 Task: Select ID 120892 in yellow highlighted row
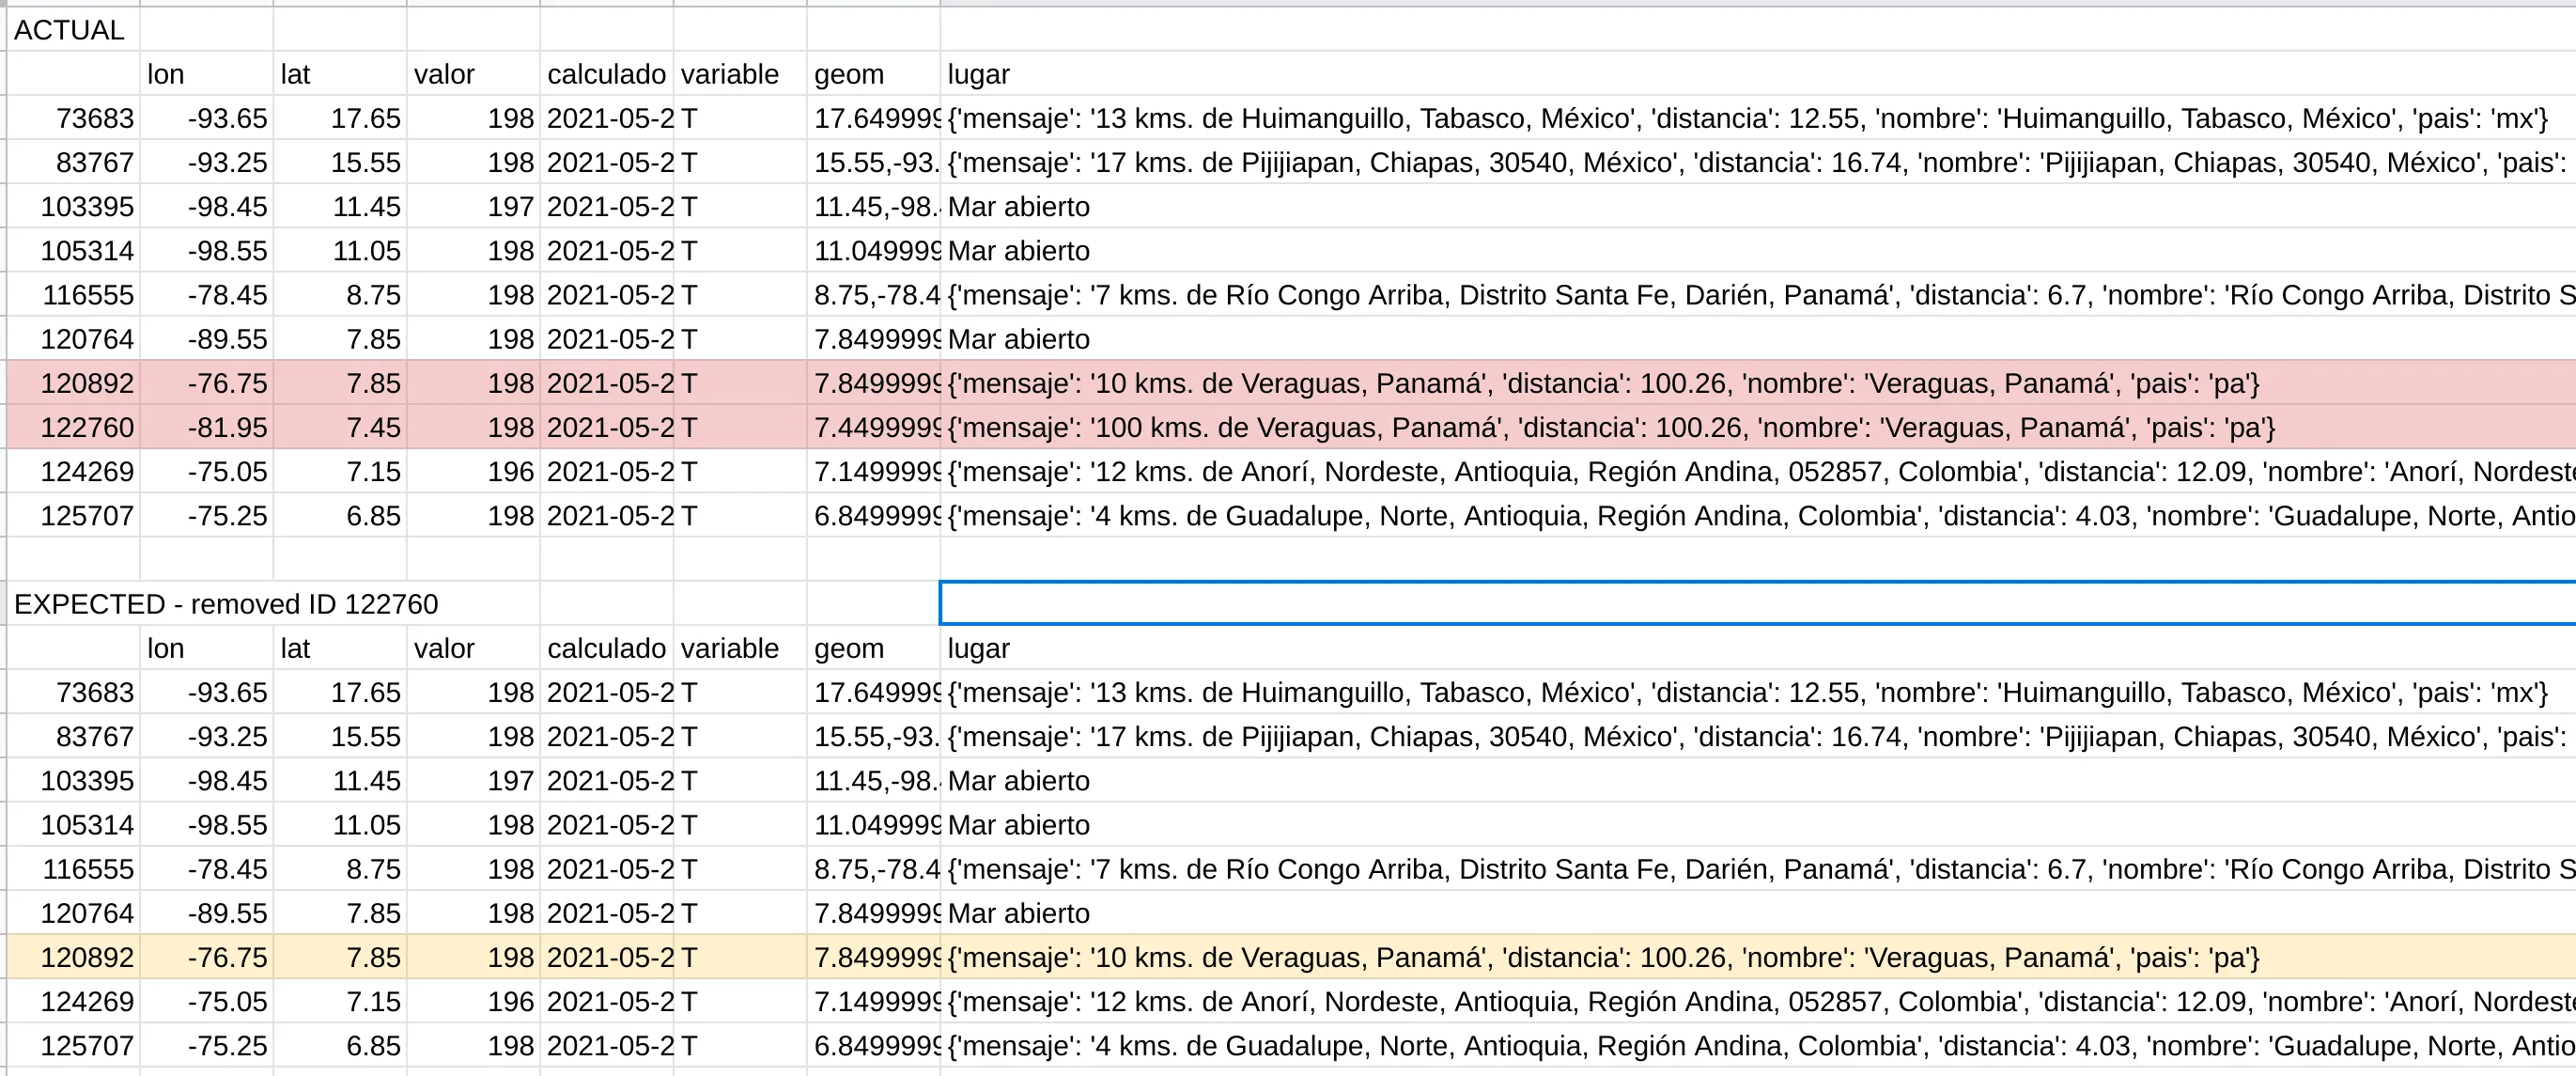86,957
